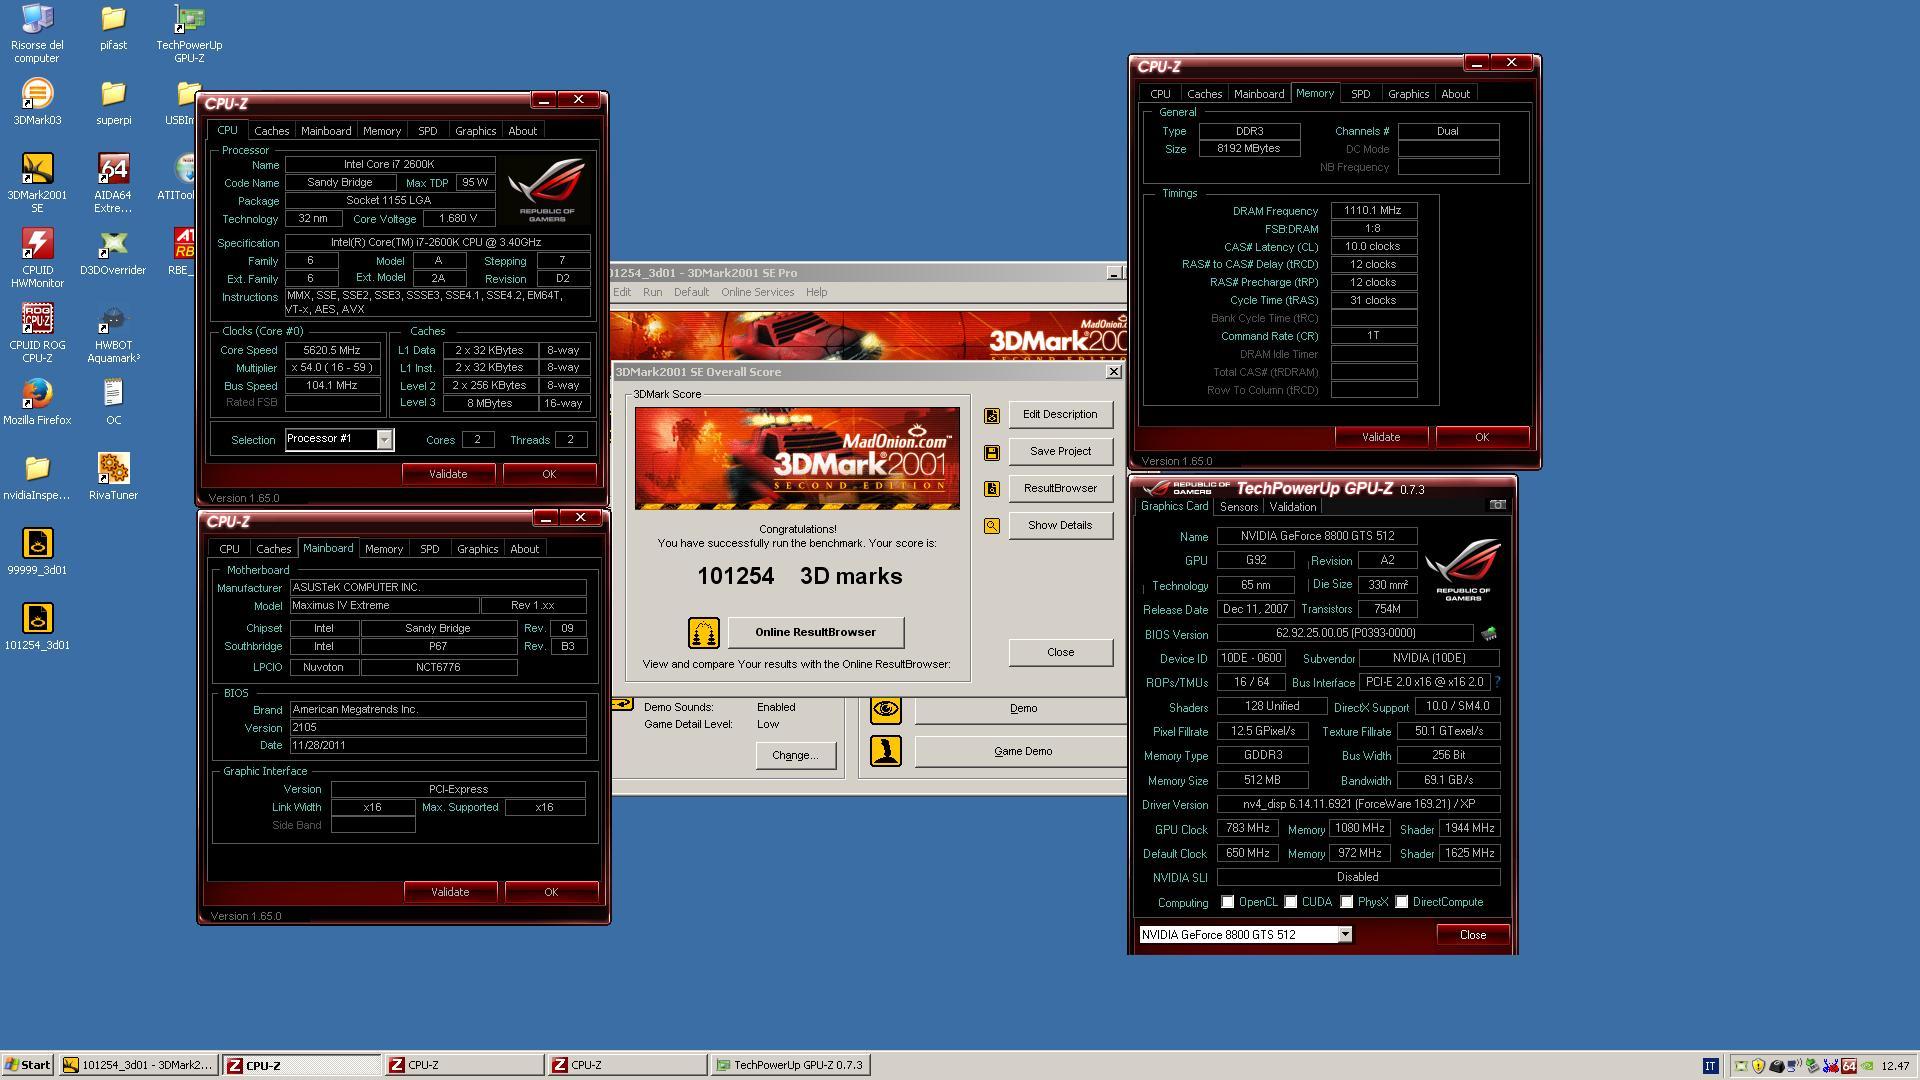This screenshot has width=1920, height=1080.
Task: Click the 3DMark2001 score banner image
Action: point(797,458)
